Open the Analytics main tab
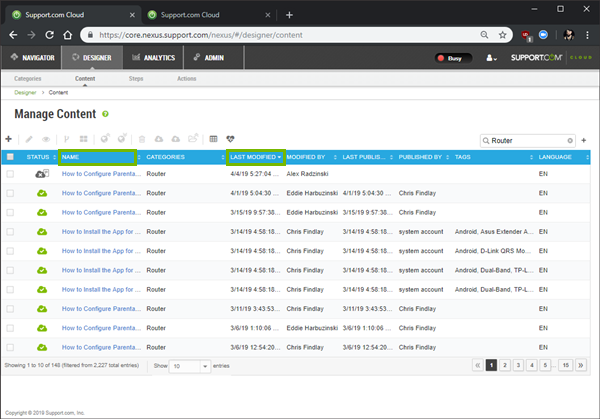Viewport: 600px width, 419px height. pos(153,58)
